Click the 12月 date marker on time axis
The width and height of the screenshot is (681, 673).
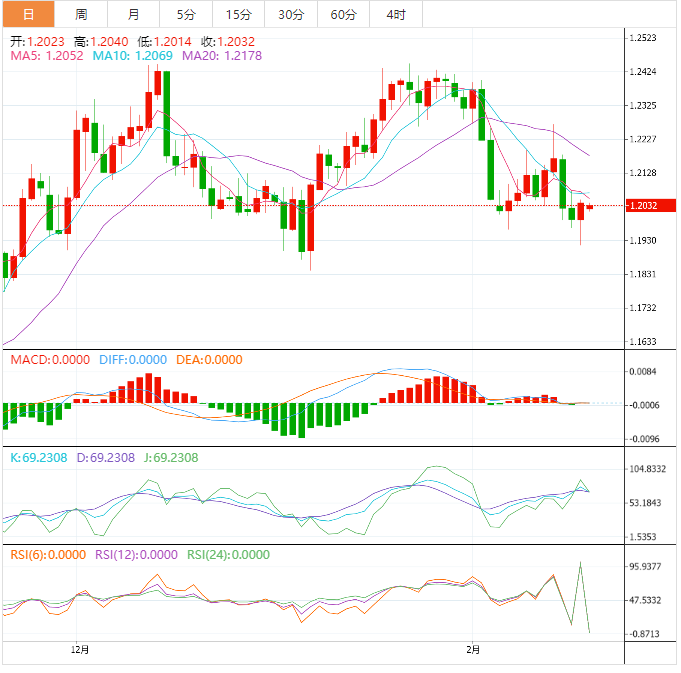click(x=80, y=650)
